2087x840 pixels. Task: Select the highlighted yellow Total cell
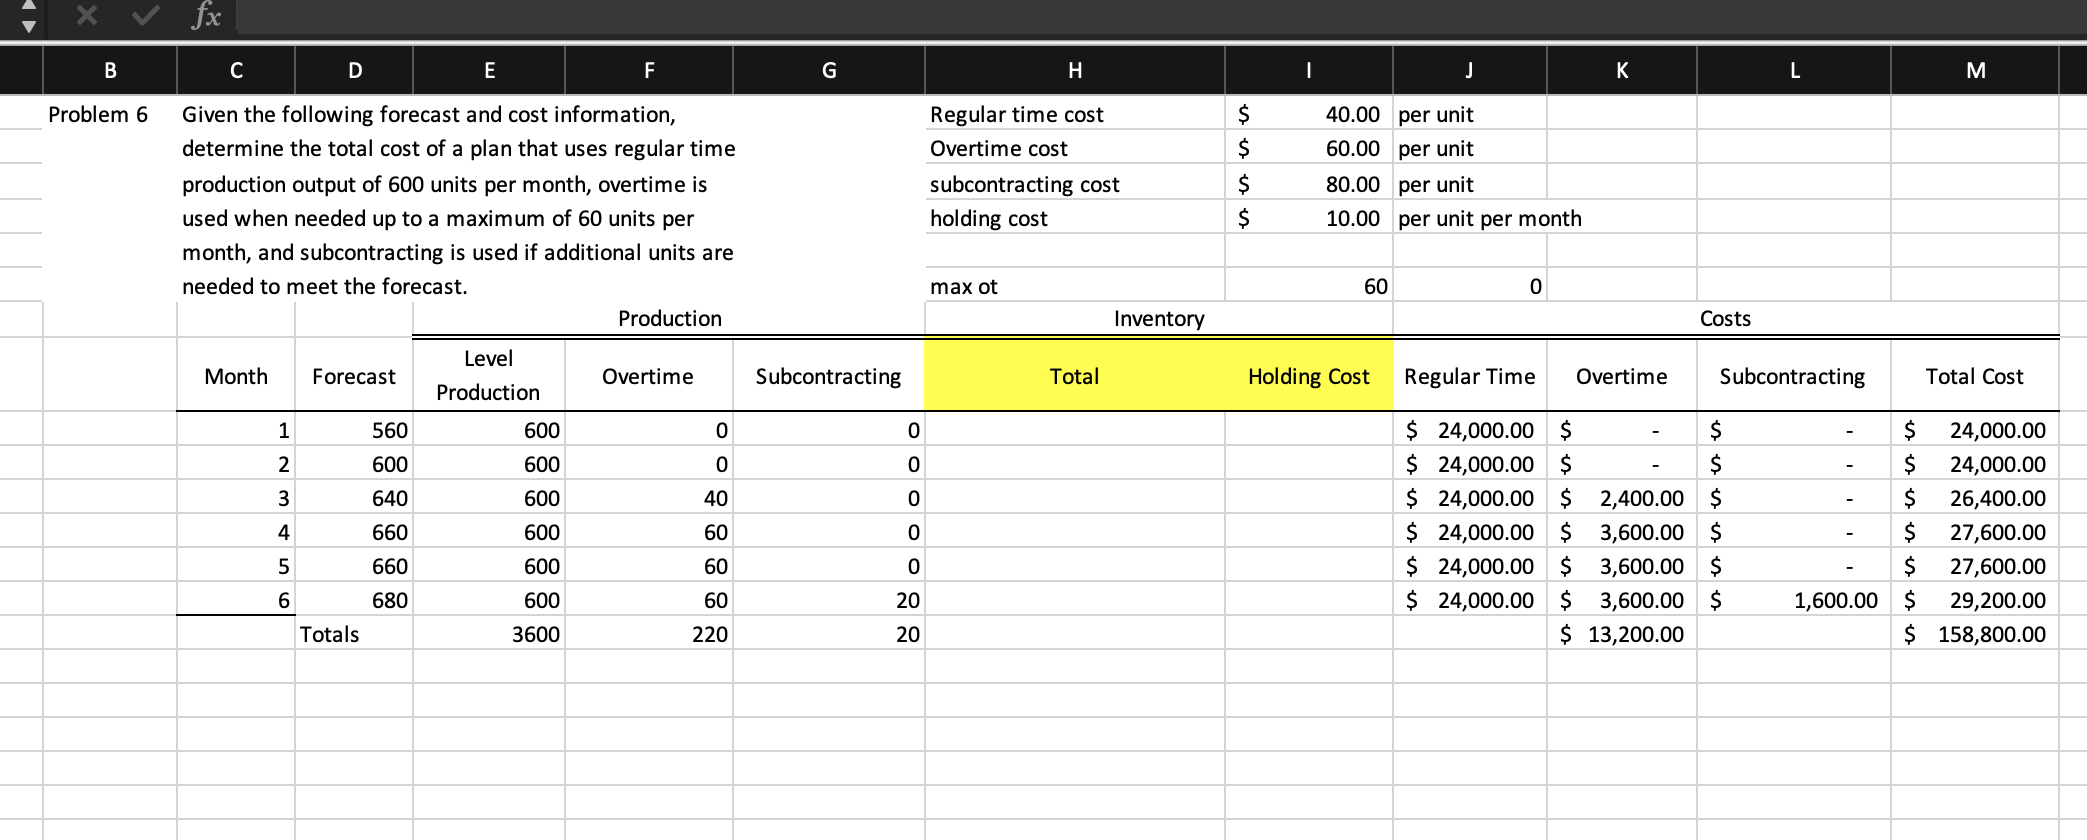click(1073, 376)
